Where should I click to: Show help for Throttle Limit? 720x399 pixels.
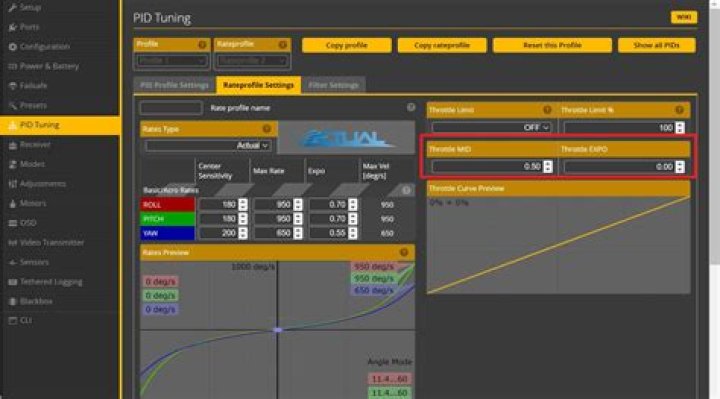coord(547,110)
